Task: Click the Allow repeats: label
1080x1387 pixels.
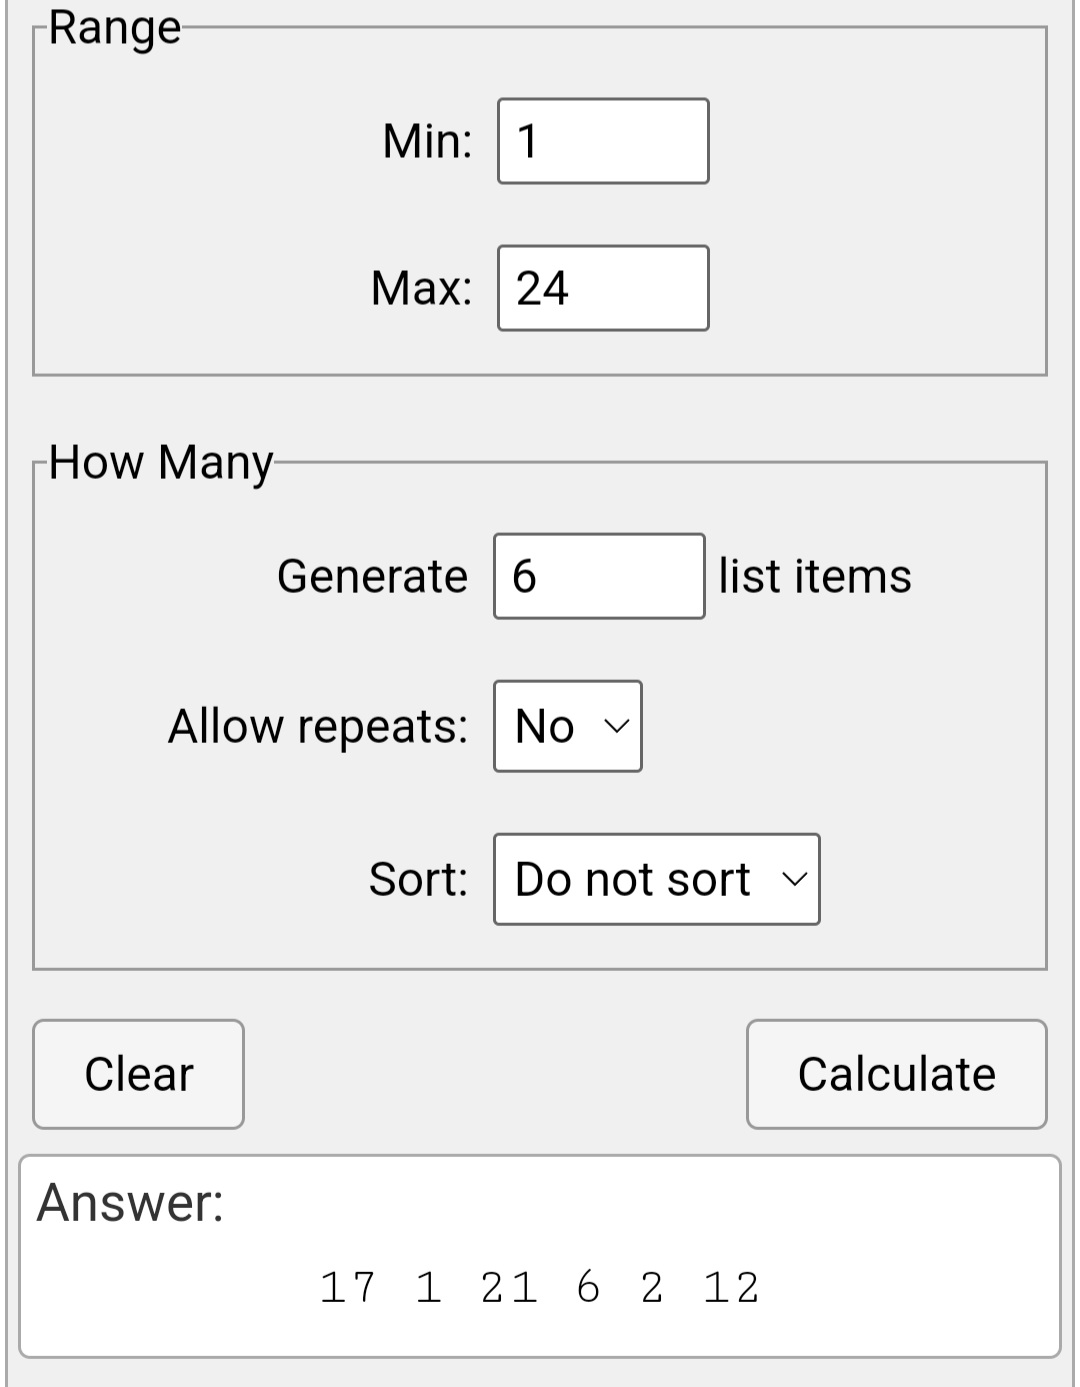Action: tap(318, 726)
